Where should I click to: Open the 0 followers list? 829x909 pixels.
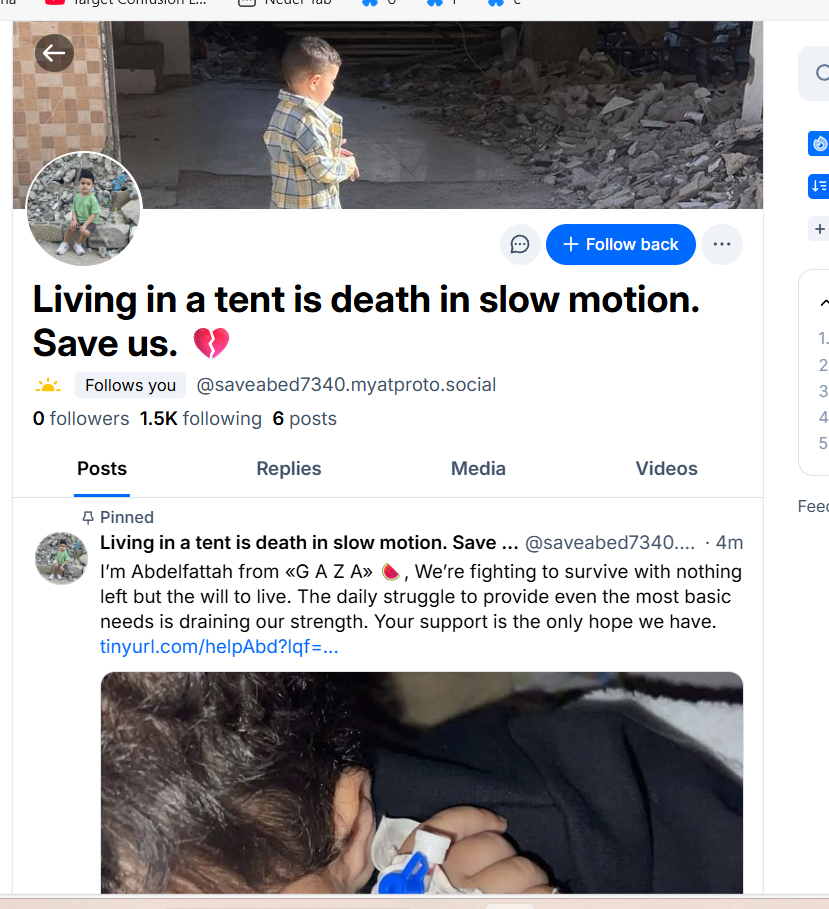tap(81, 419)
